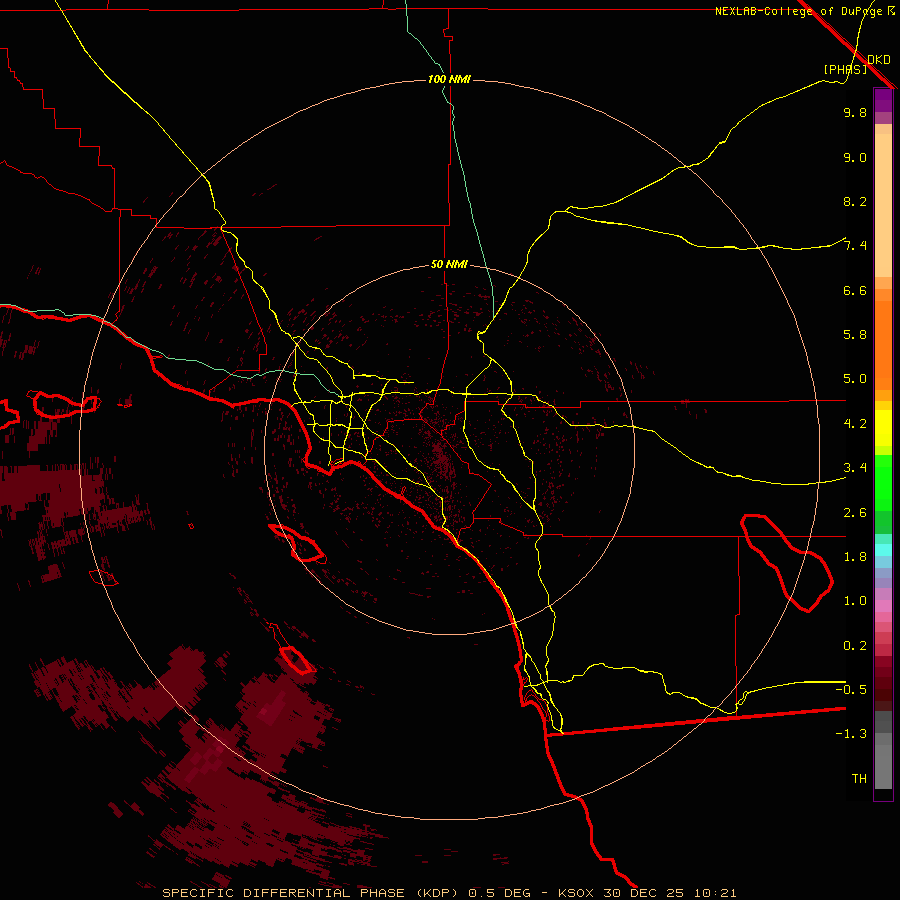Select the DKD product label
The width and height of the screenshot is (900, 900).
[x=879, y=60]
